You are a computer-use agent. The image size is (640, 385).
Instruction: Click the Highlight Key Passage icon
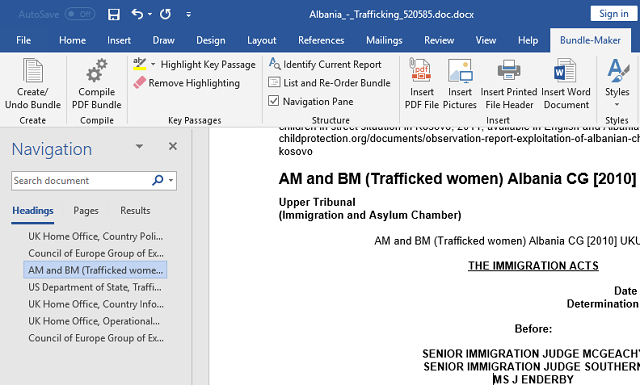point(140,64)
